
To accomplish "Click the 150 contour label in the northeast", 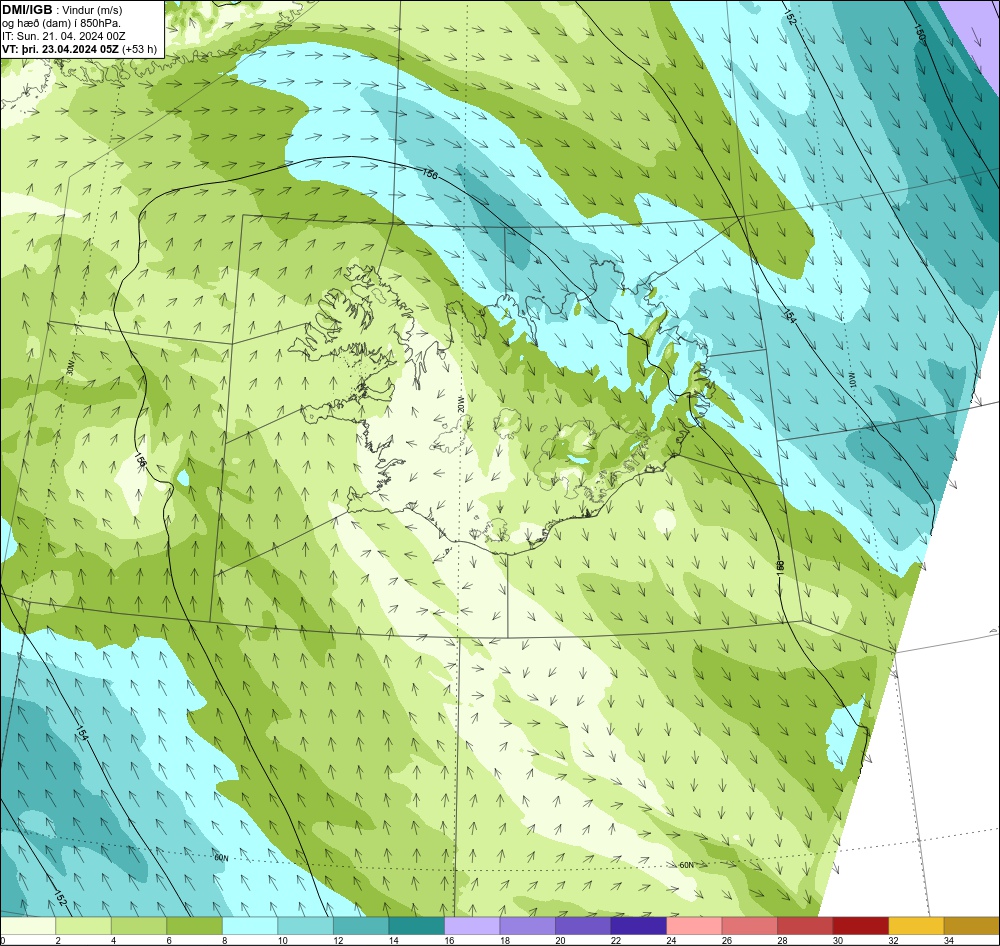I will point(919,33).
